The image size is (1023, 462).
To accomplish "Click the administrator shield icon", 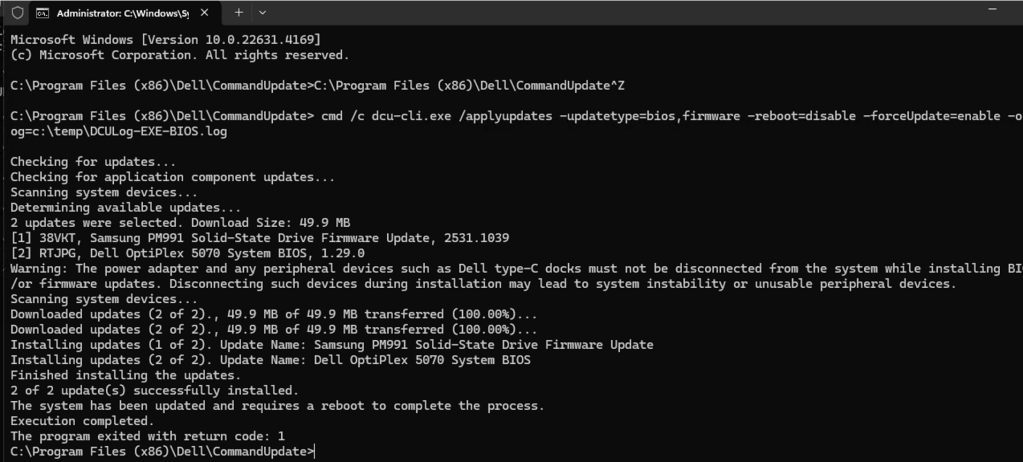I will coord(17,13).
